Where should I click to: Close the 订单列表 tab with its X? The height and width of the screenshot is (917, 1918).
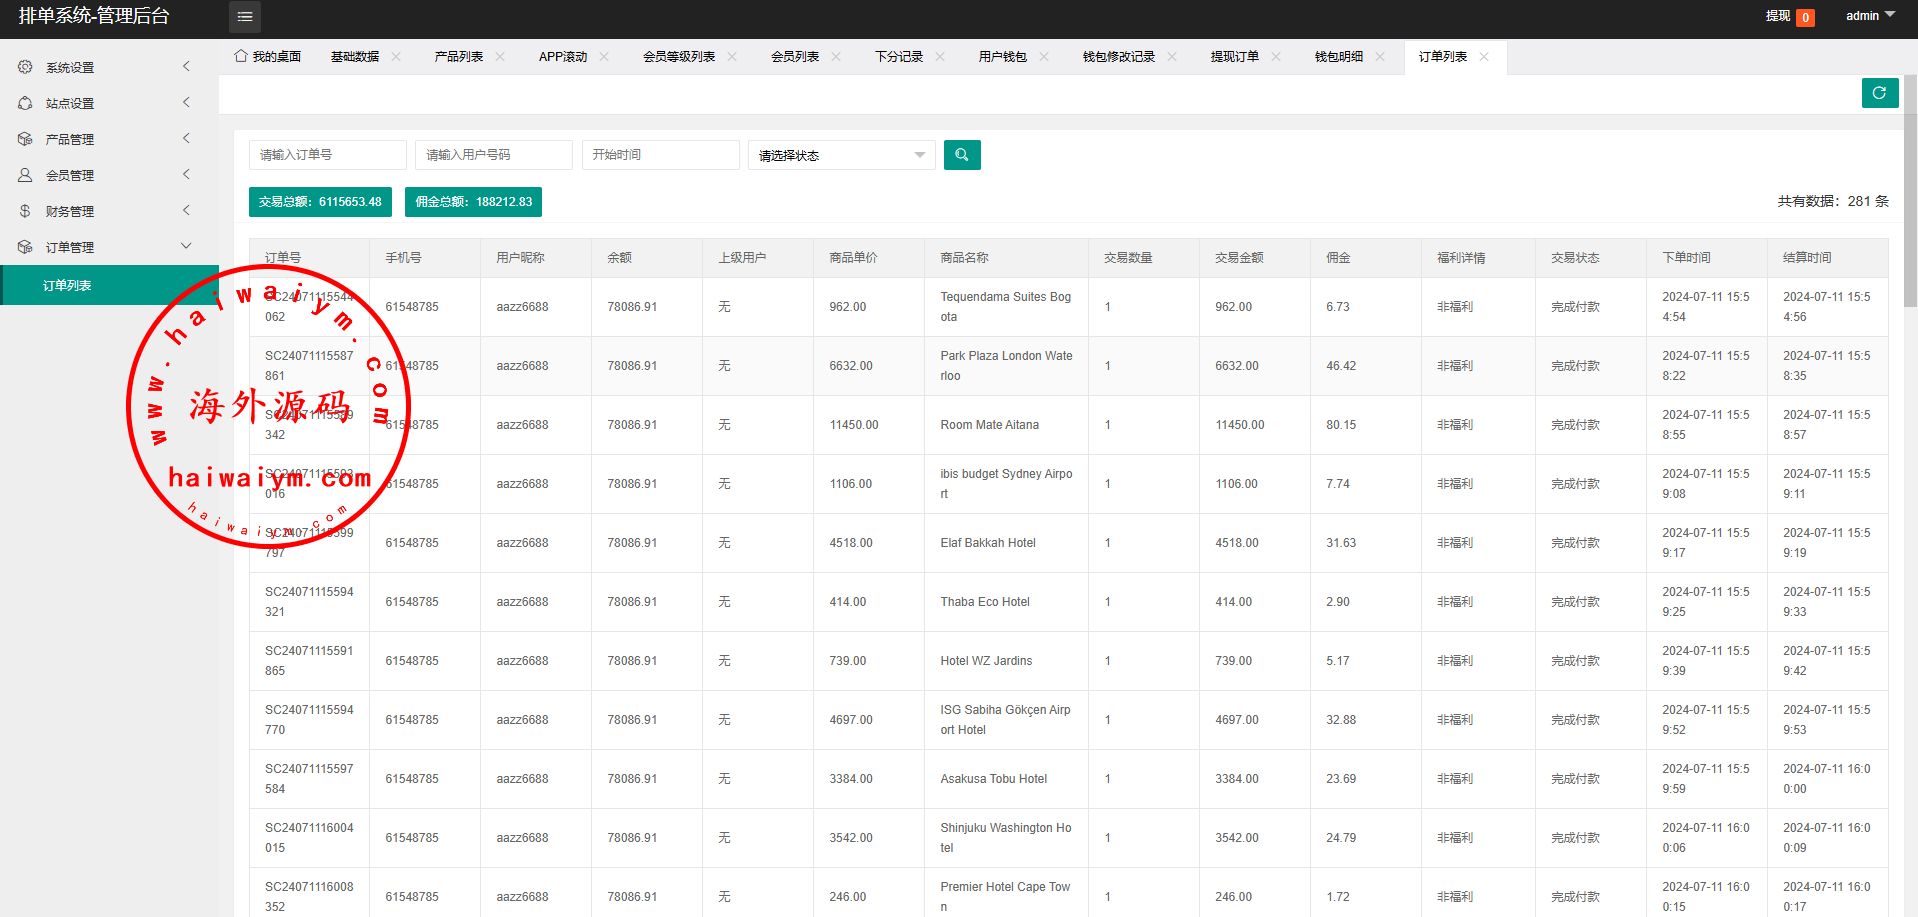click(x=1484, y=57)
